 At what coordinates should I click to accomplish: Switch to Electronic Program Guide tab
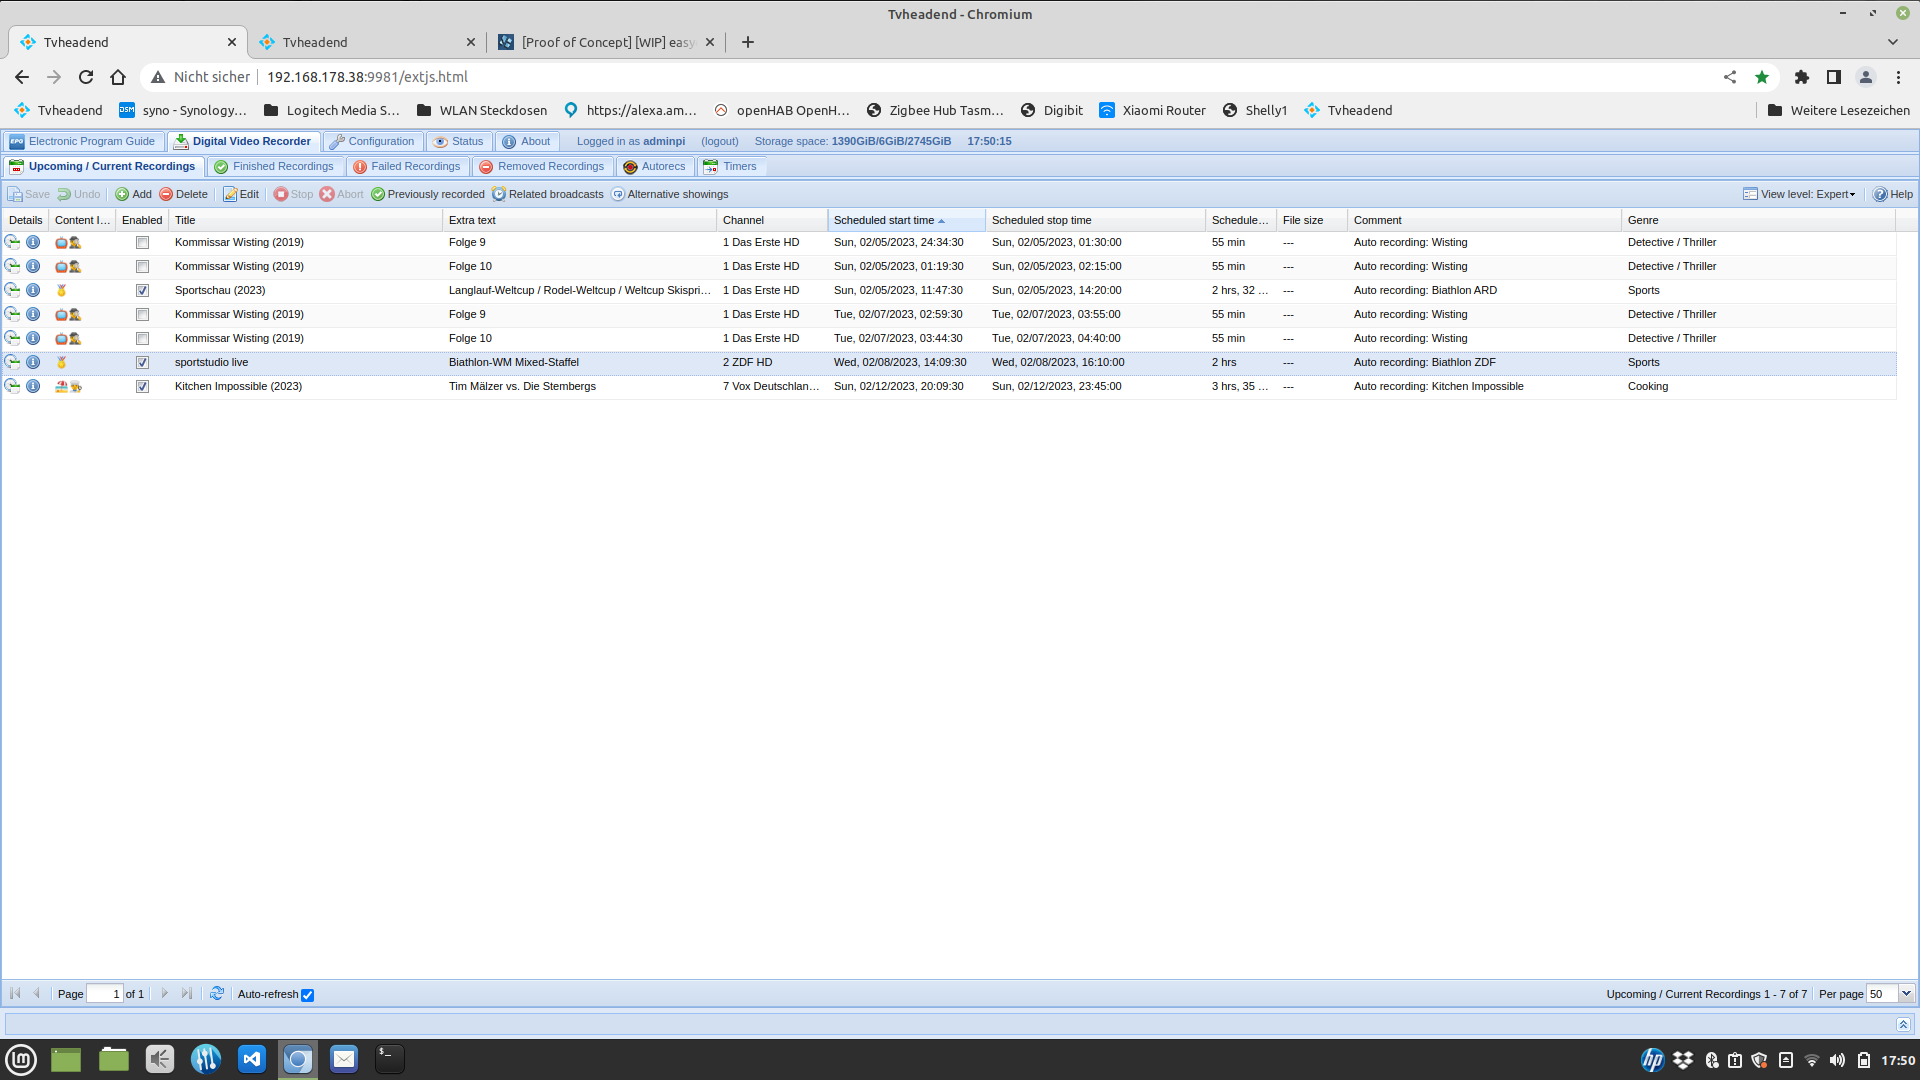pyautogui.click(x=82, y=141)
